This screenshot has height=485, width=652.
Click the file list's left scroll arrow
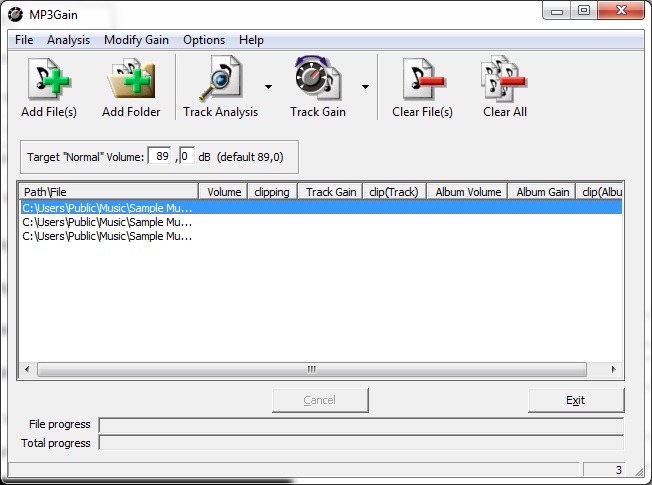27,369
